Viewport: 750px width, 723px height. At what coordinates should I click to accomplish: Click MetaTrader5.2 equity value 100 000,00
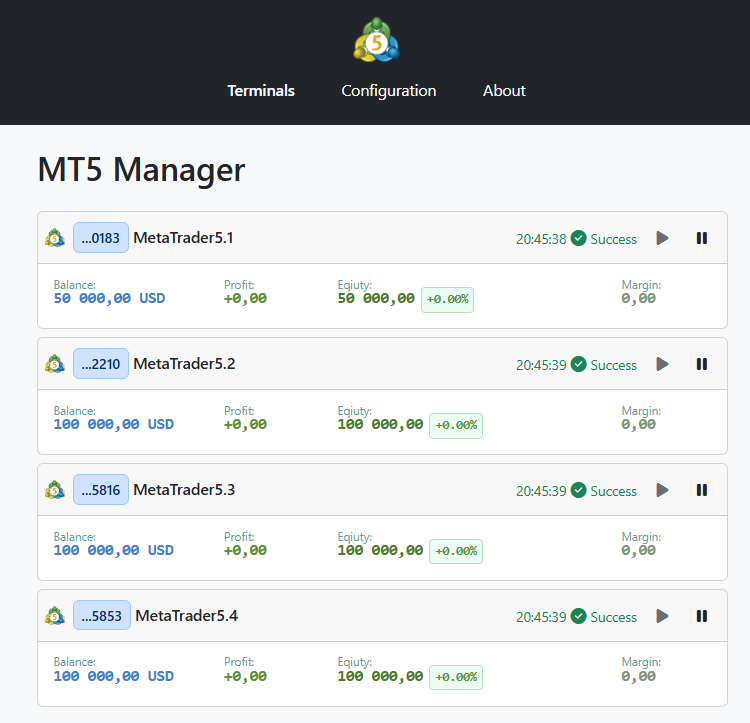[x=380, y=425]
